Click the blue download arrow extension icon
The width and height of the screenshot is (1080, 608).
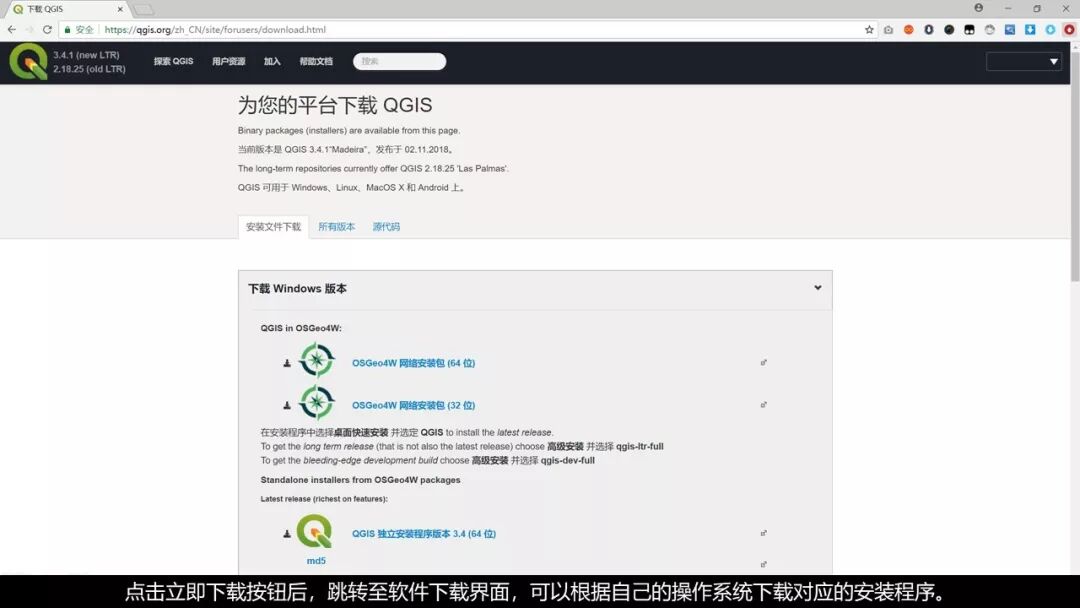(1030, 30)
